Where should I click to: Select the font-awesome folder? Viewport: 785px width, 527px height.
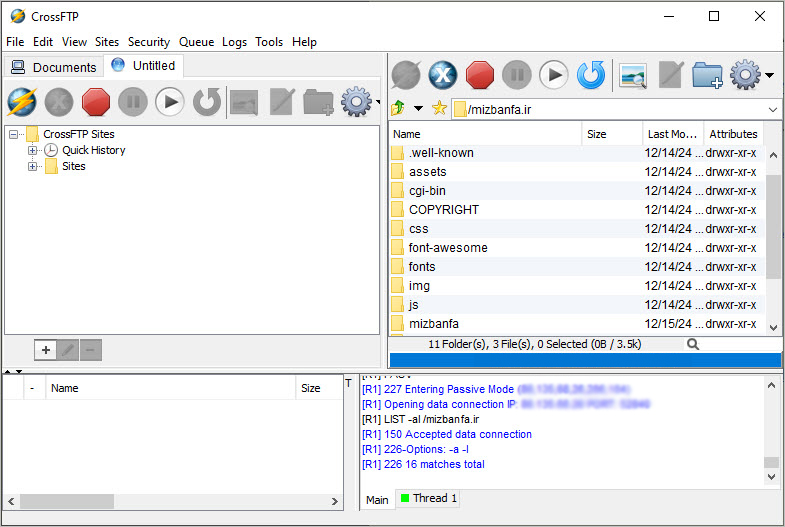[577, 248]
